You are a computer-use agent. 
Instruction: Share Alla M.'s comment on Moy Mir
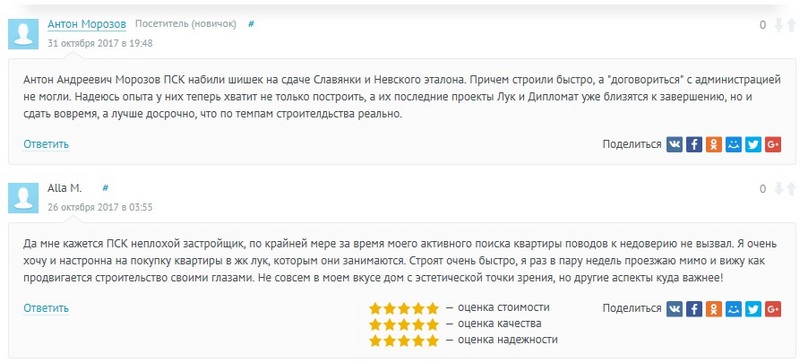(x=734, y=308)
